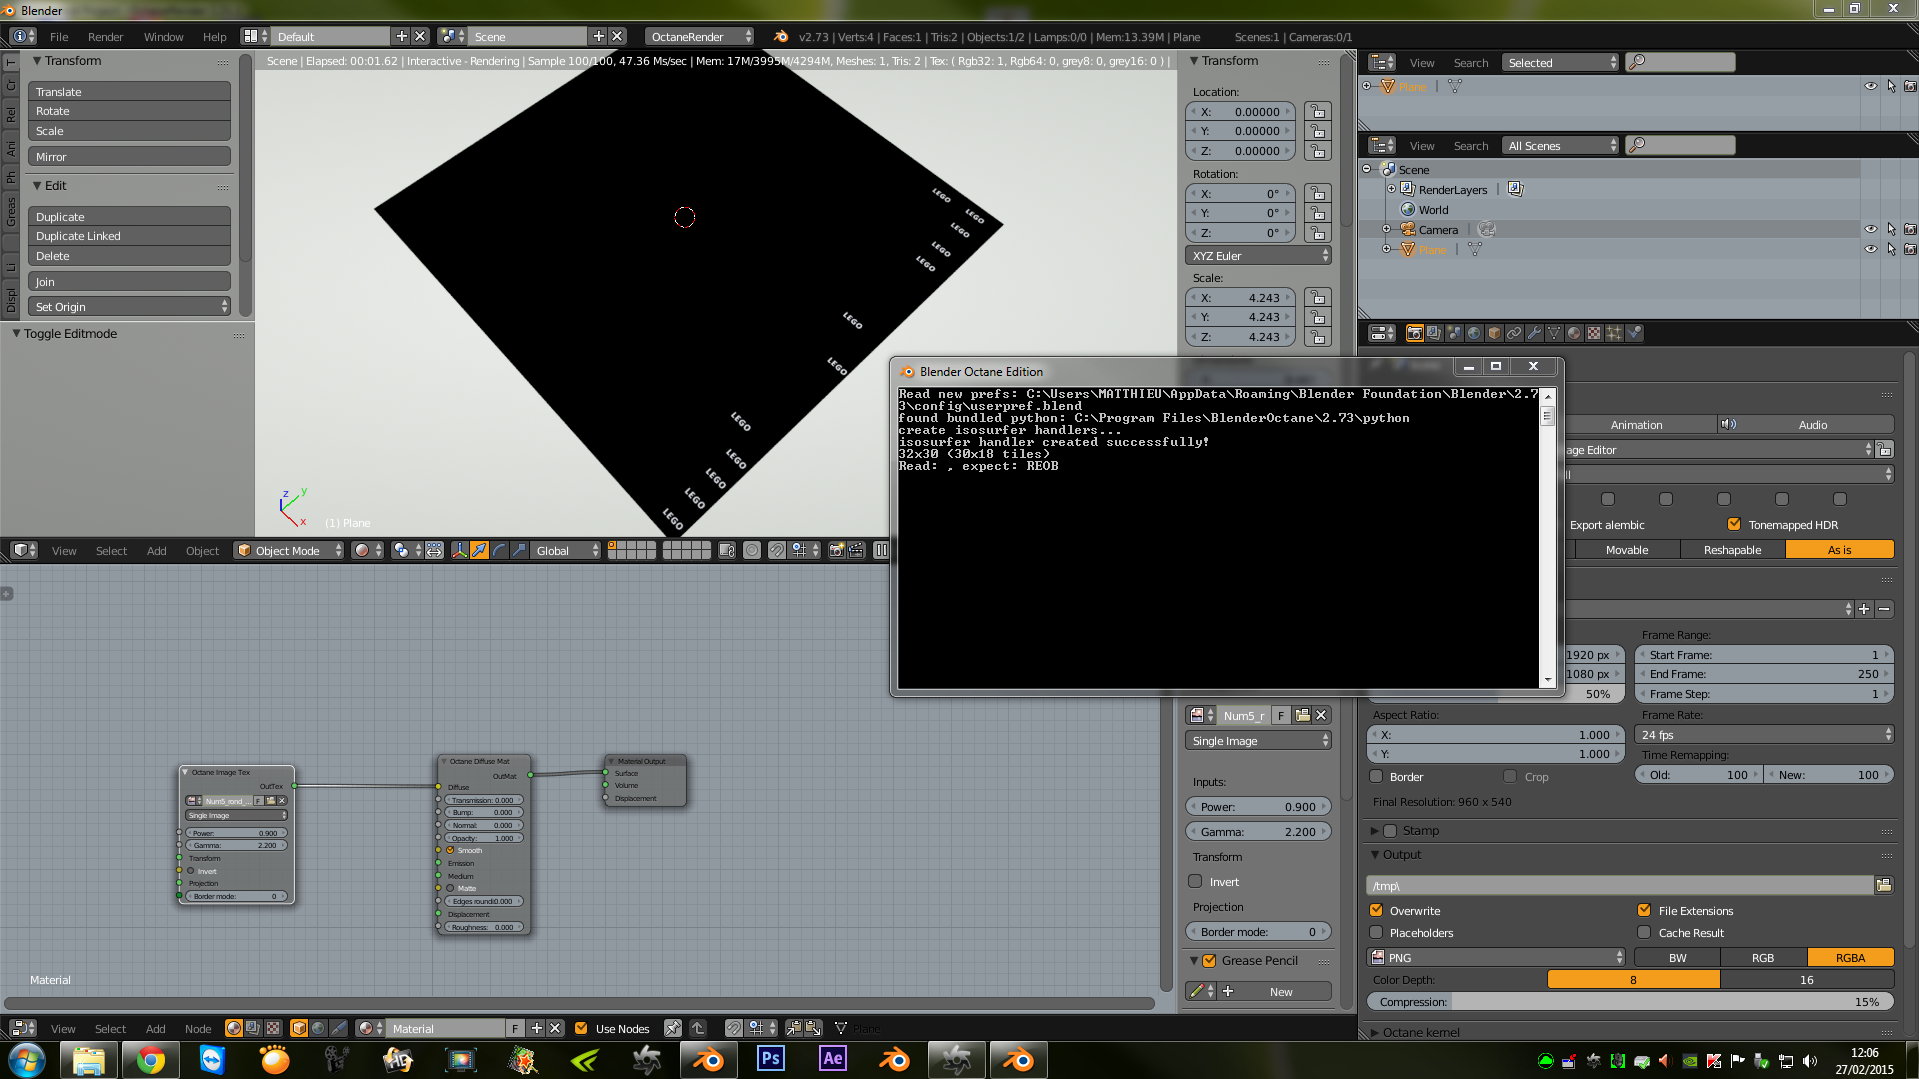The image size is (1919, 1079).
Task: Select the Reshapable mesh type button
Action: click(x=1733, y=550)
